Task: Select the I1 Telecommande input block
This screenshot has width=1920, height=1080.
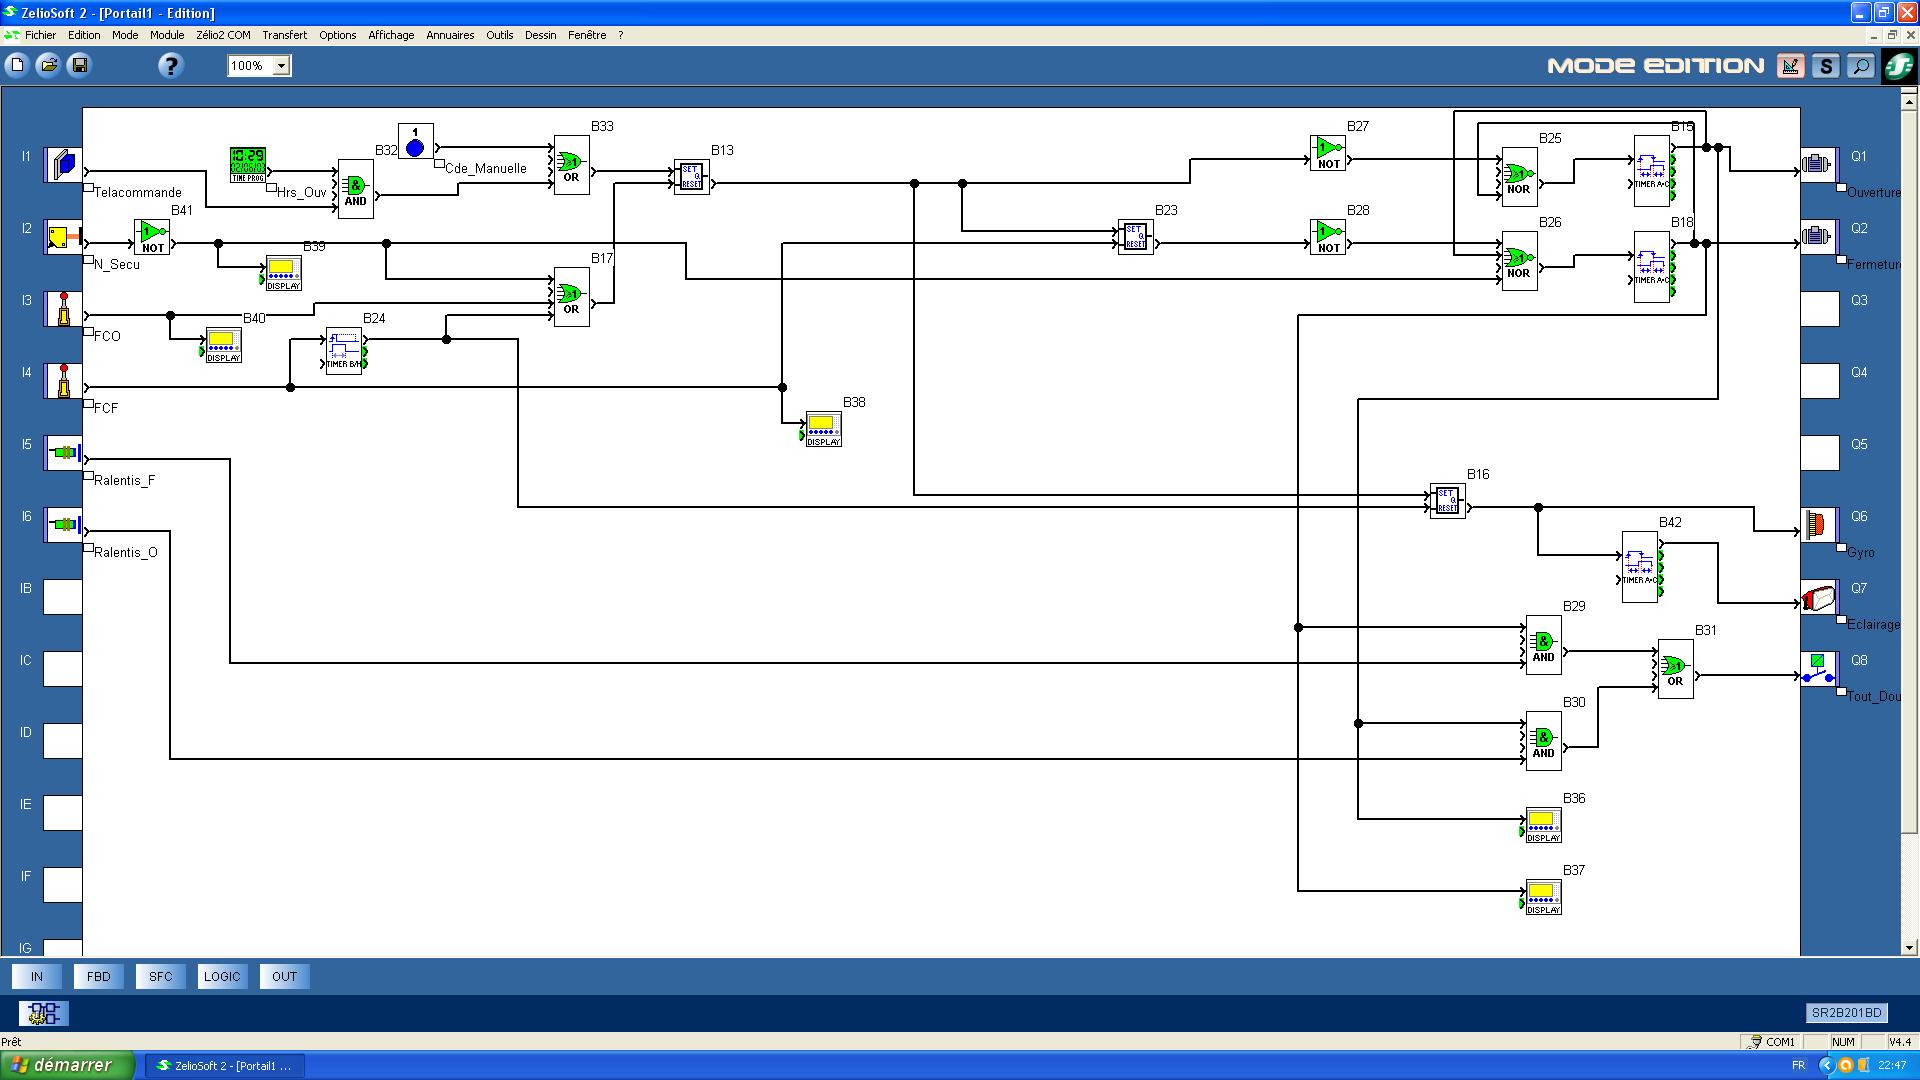Action: click(63, 165)
